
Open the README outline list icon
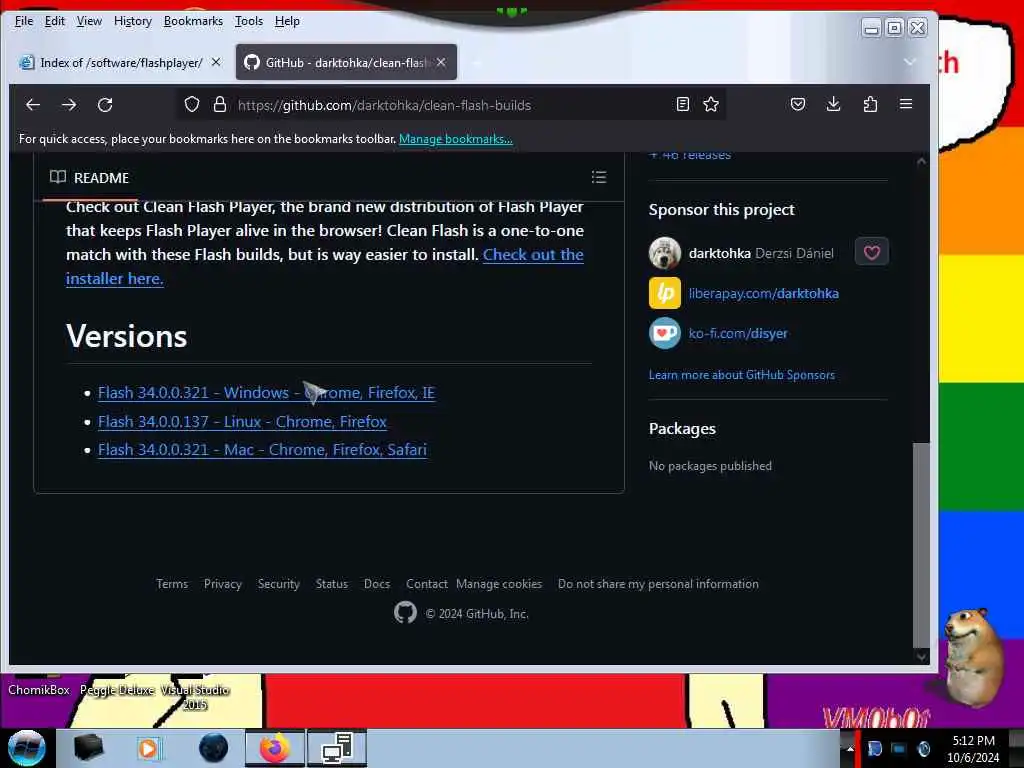599,177
